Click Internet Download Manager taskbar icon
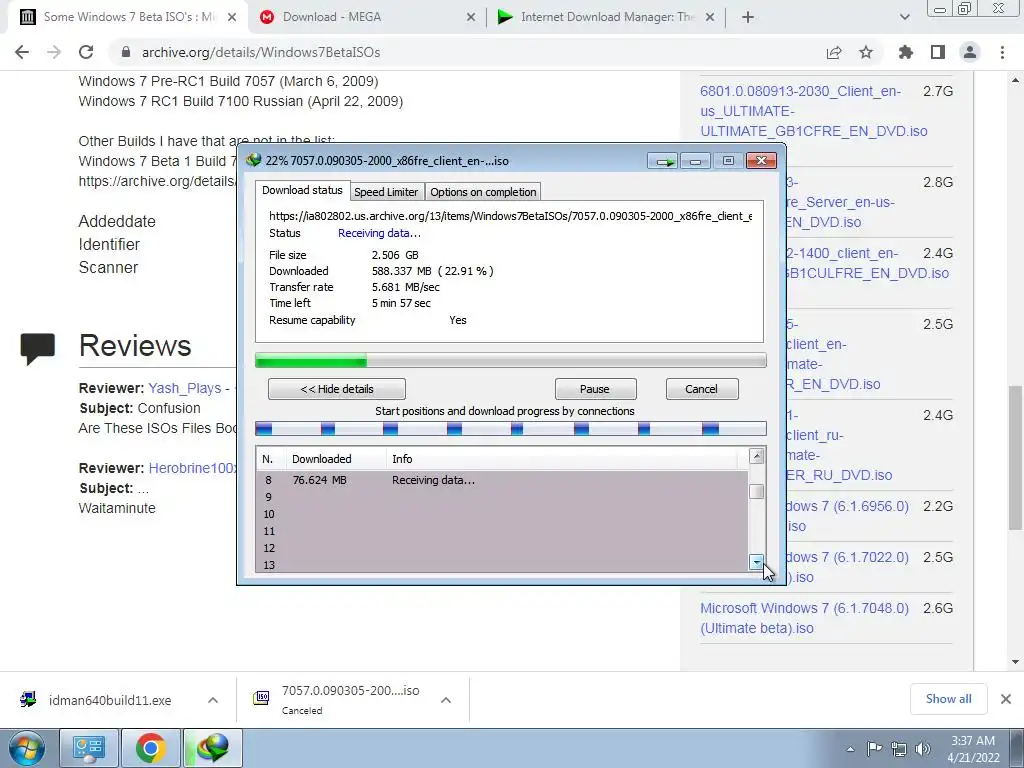This screenshot has height=768, width=1024. (213, 748)
